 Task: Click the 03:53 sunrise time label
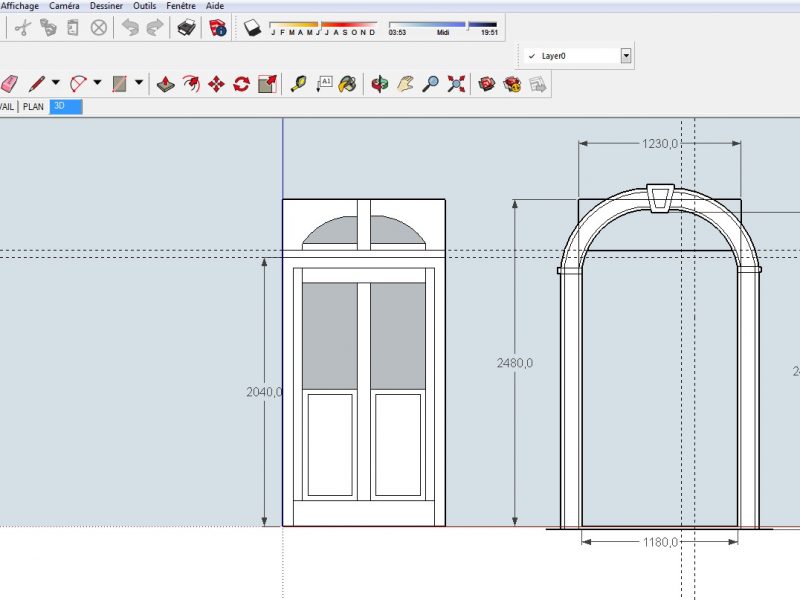(x=397, y=33)
